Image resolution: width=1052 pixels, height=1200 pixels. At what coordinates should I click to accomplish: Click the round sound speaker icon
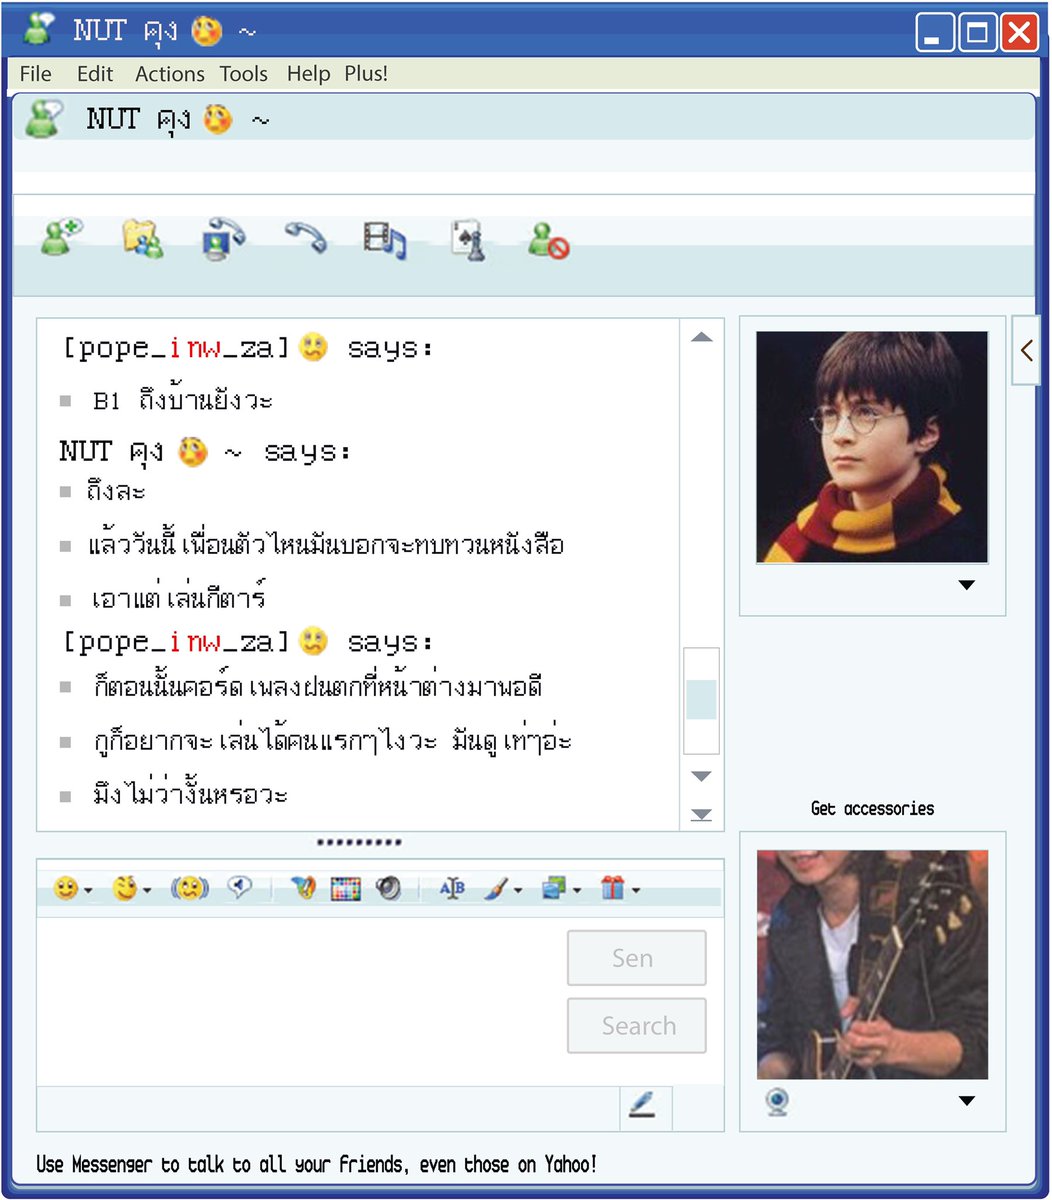pyautogui.click(x=389, y=888)
